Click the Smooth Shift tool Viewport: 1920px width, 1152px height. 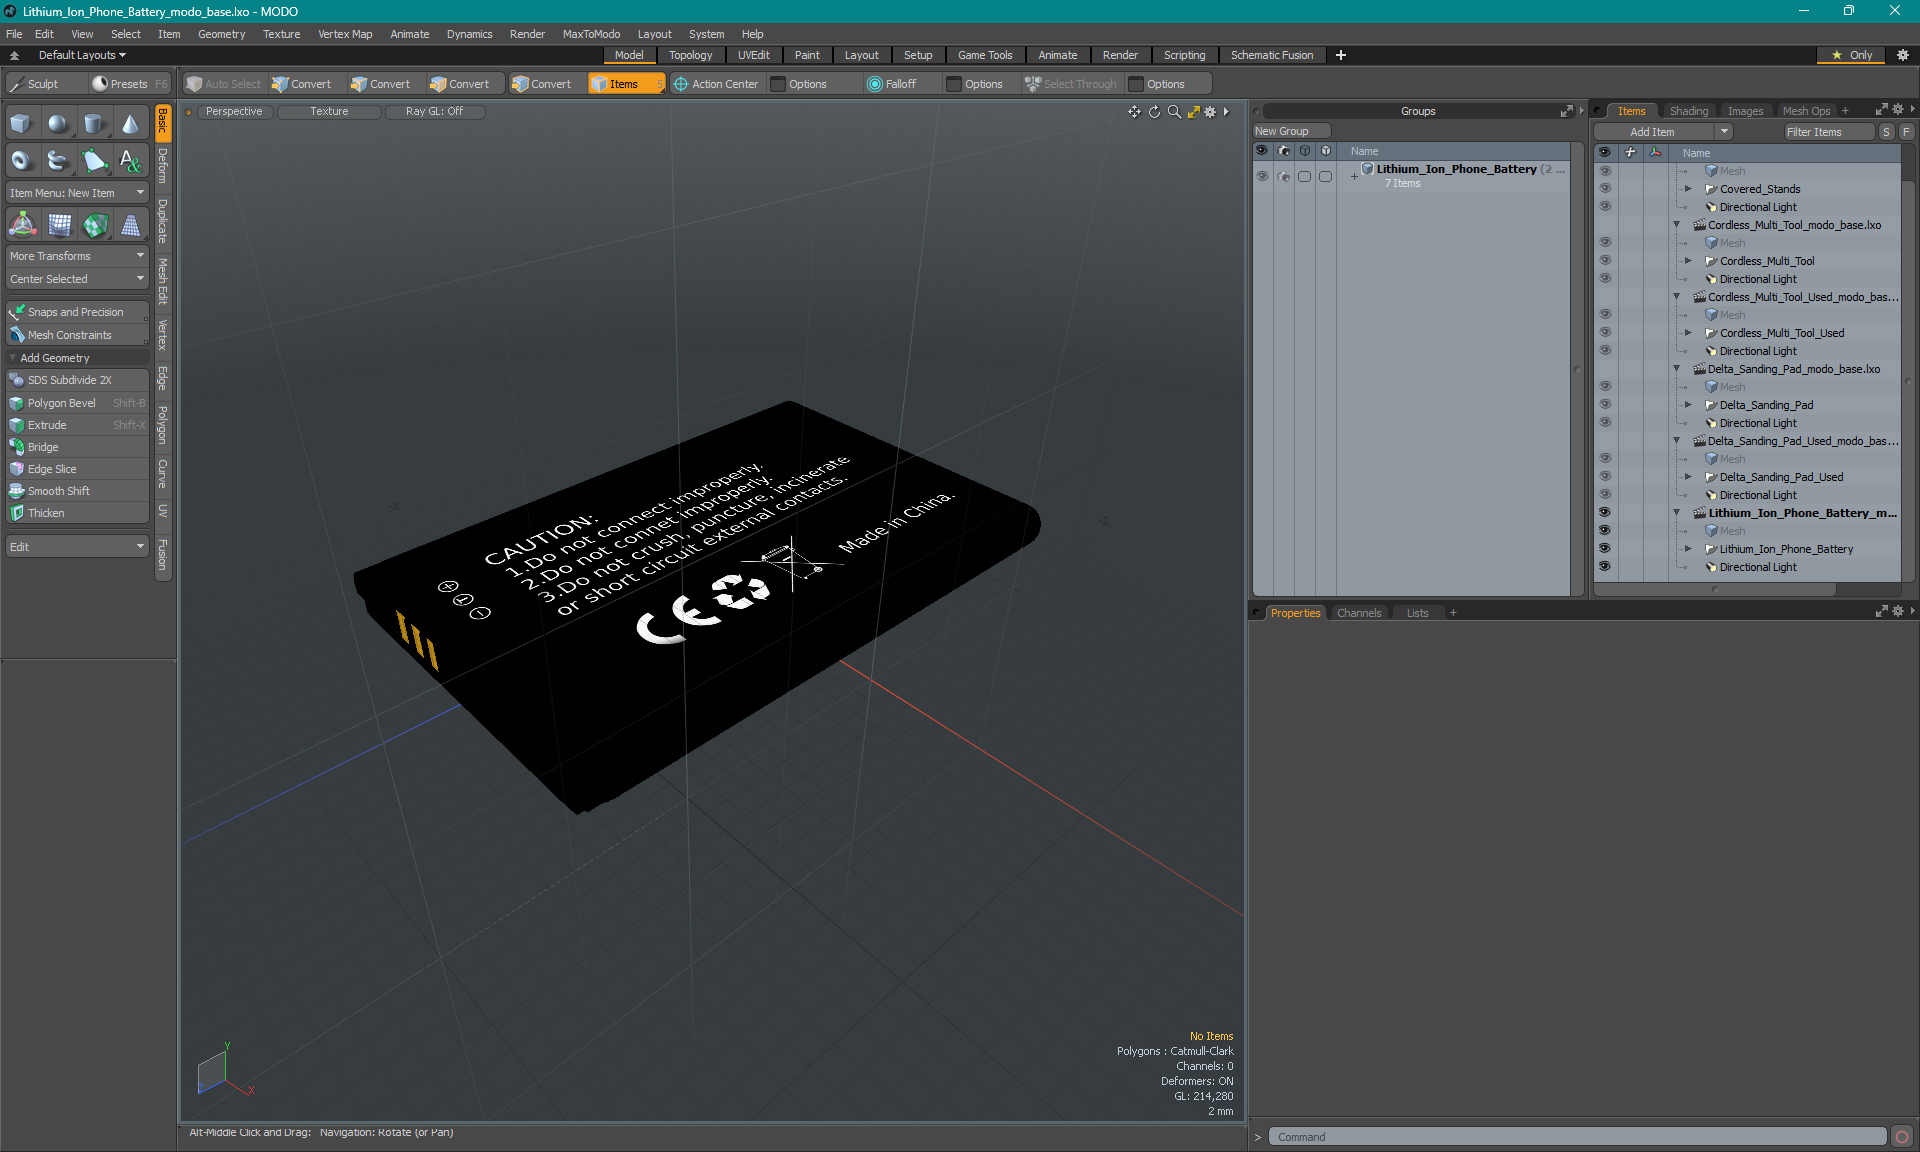(x=77, y=491)
